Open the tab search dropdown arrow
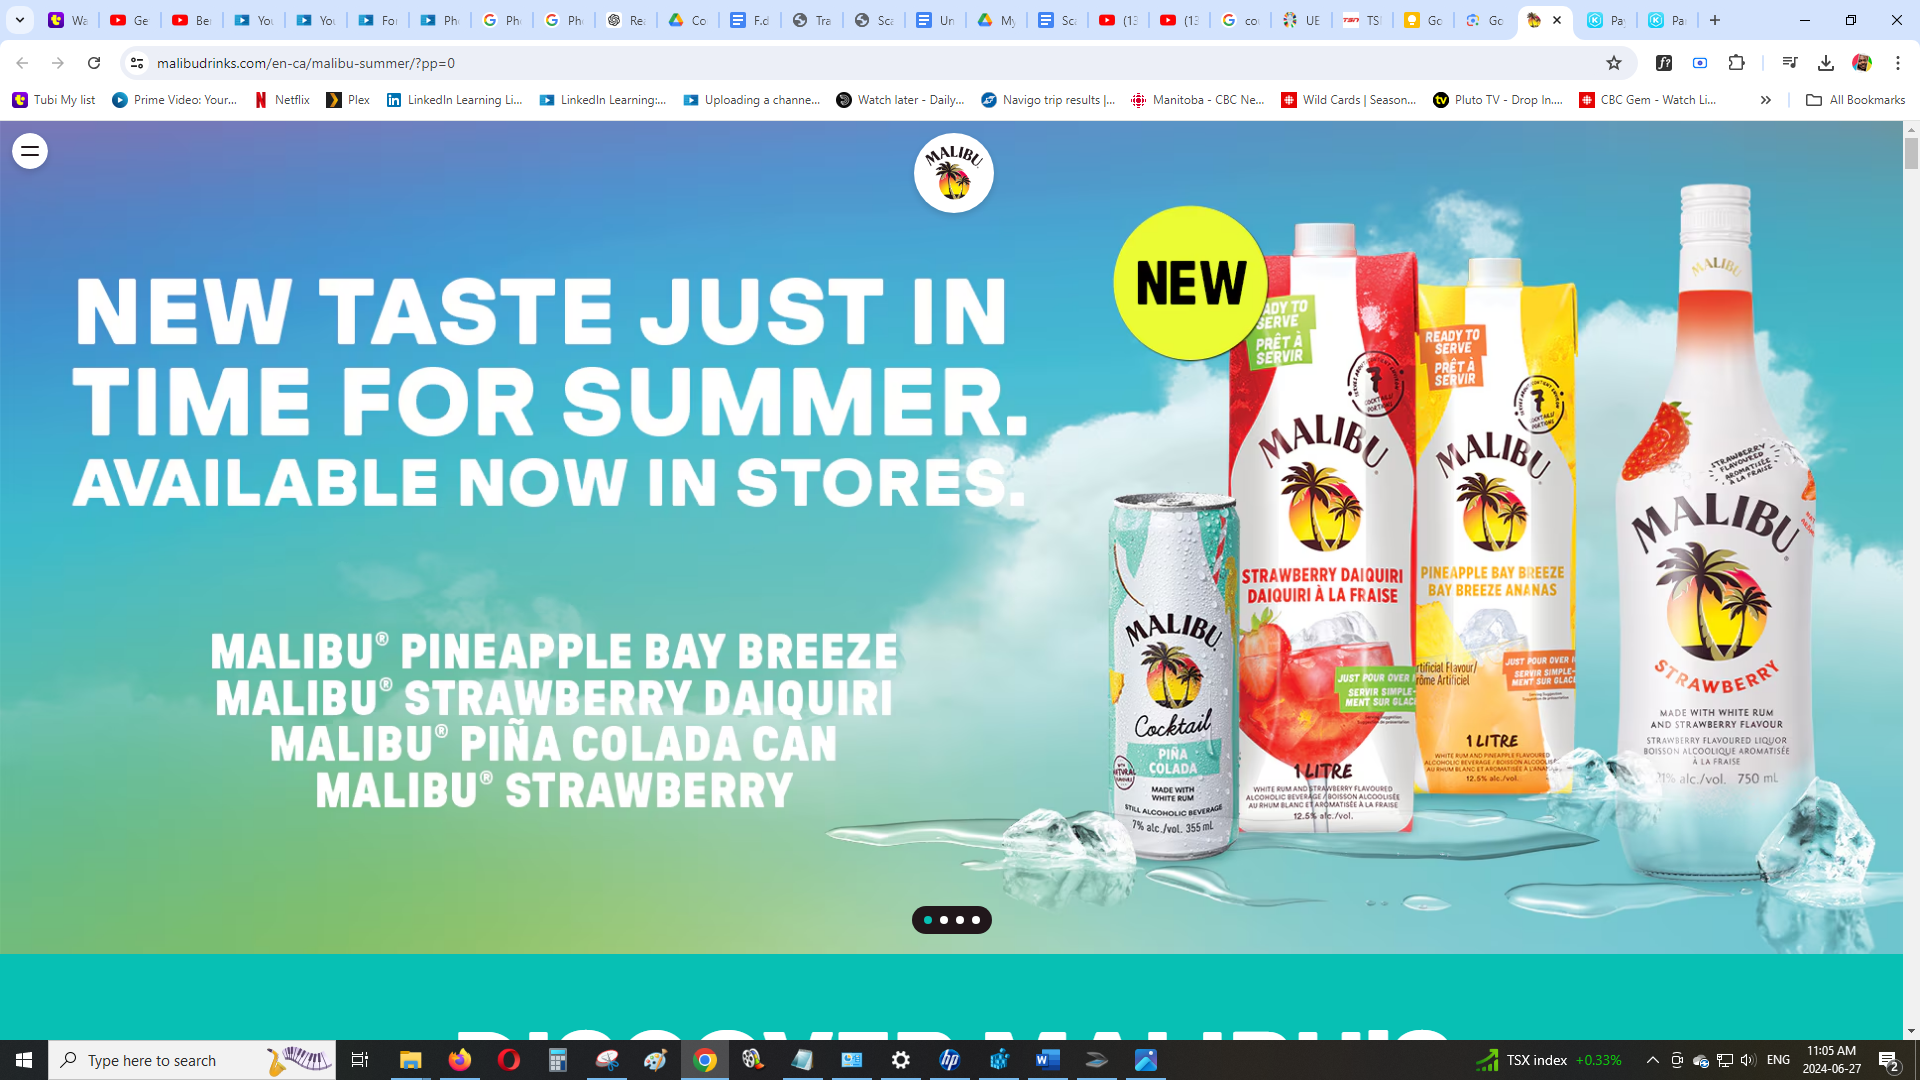The width and height of the screenshot is (1920, 1080). [19, 20]
